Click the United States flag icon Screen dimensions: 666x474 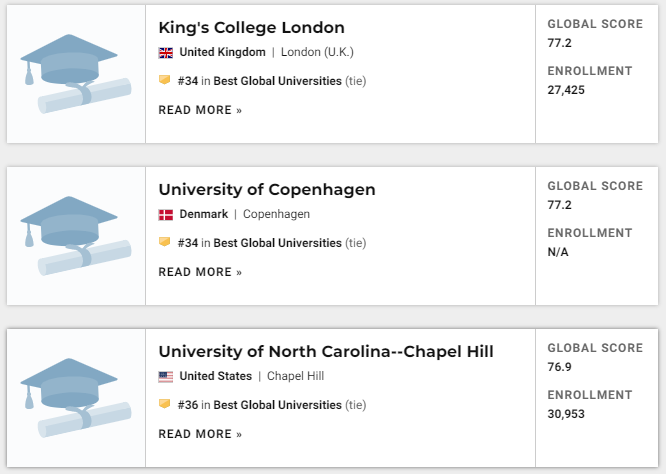(x=166, y=377)
